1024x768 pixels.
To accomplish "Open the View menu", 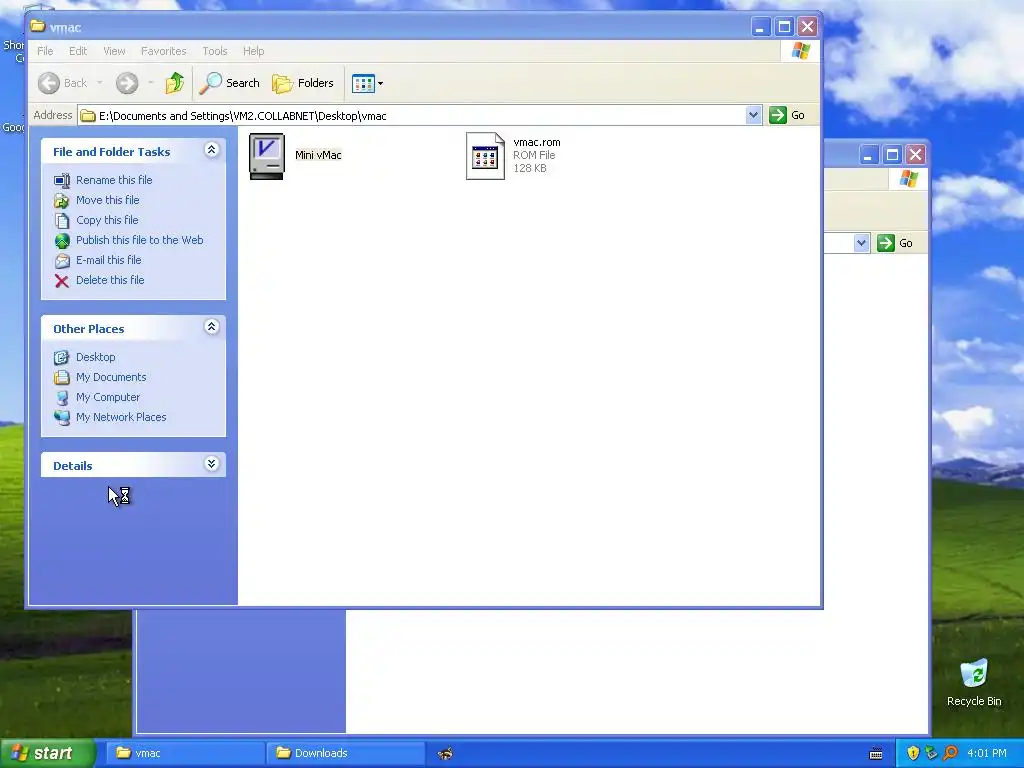I will click(x=114, y=51).
